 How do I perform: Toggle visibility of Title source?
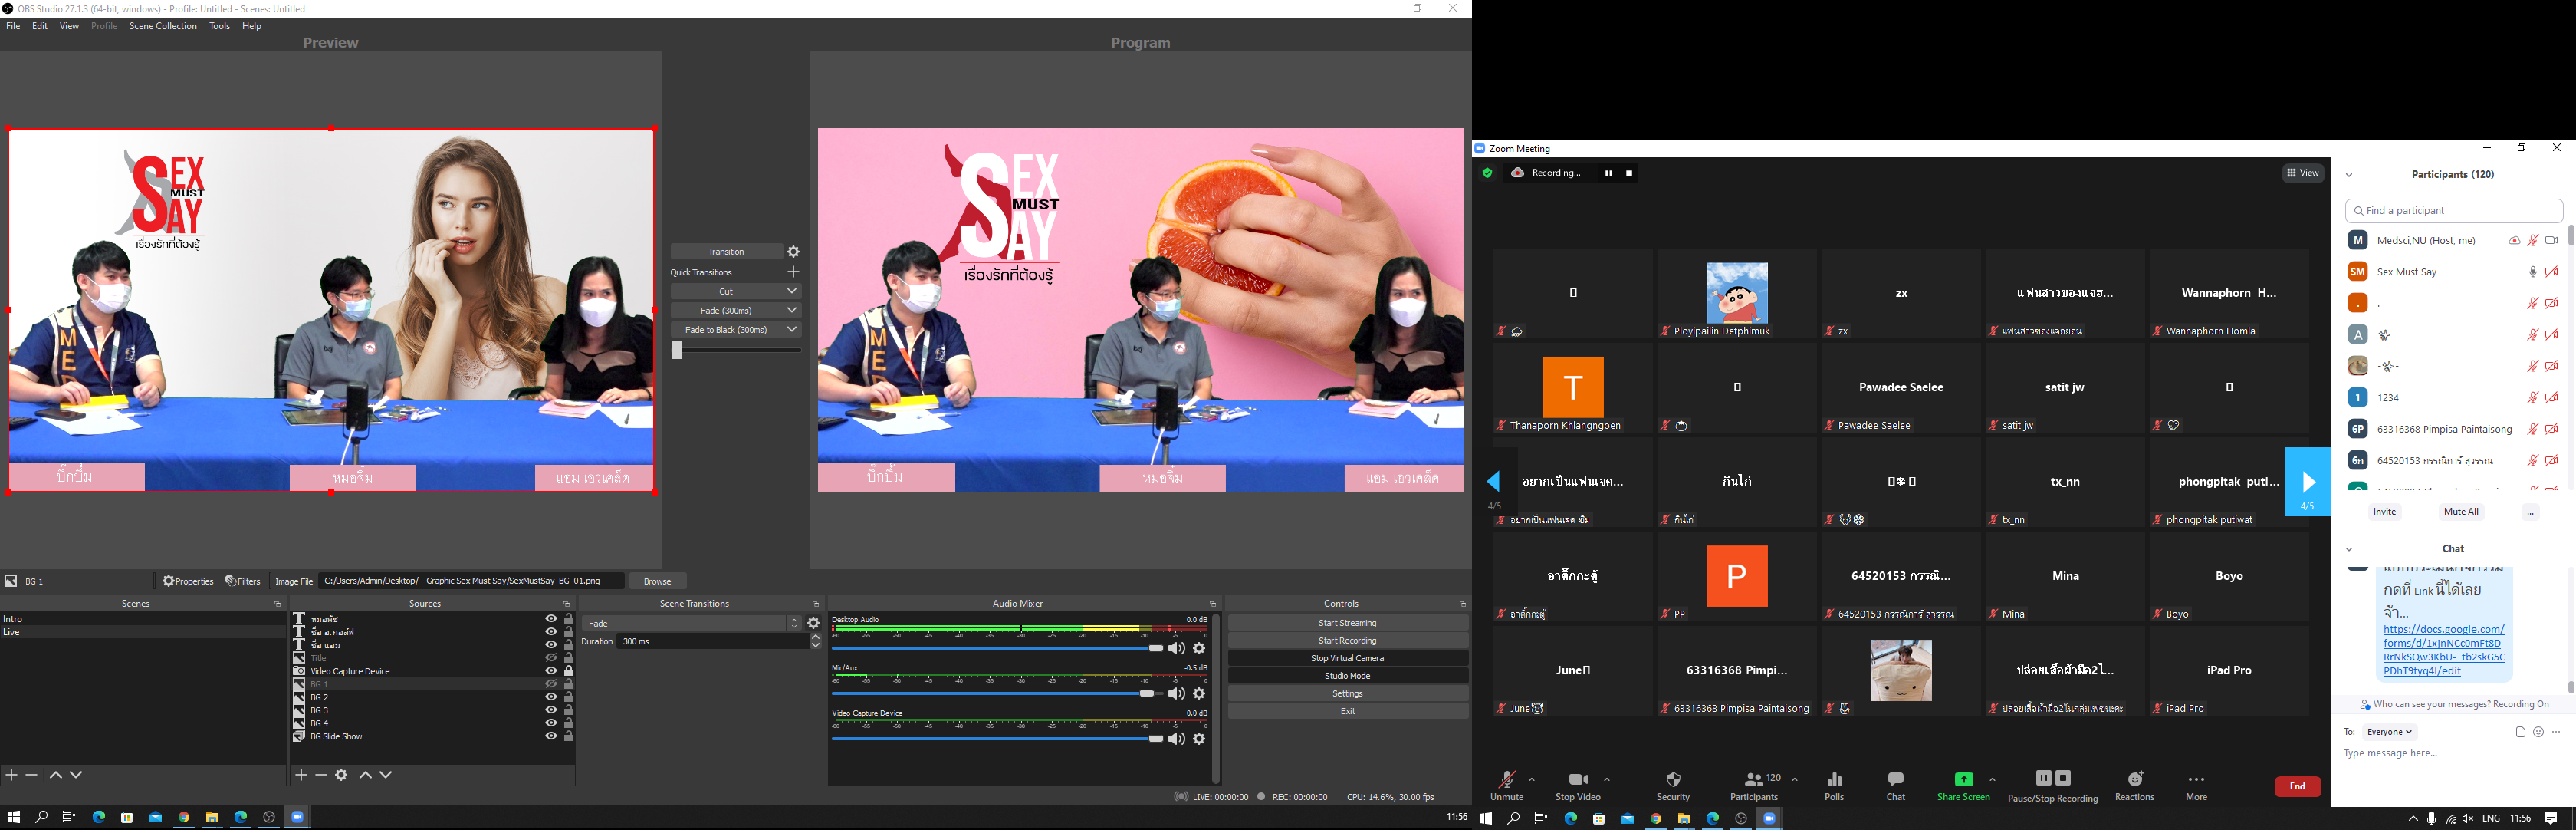[x=550, y=658]
